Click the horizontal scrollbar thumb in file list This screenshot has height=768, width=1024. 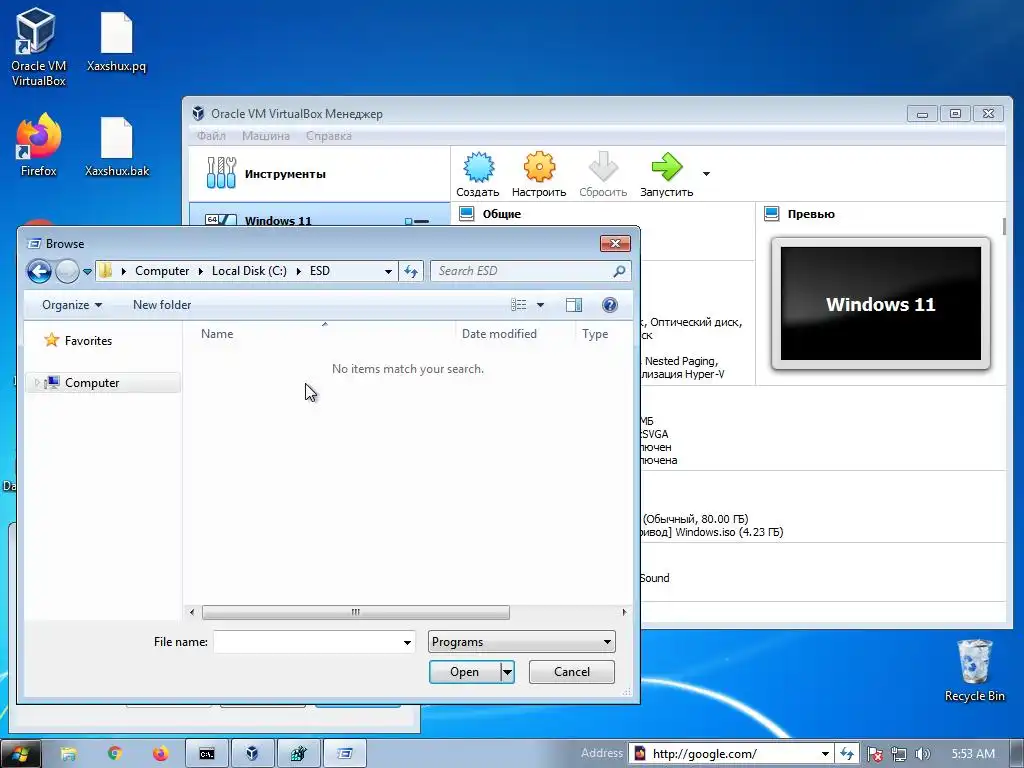[356, 613]
